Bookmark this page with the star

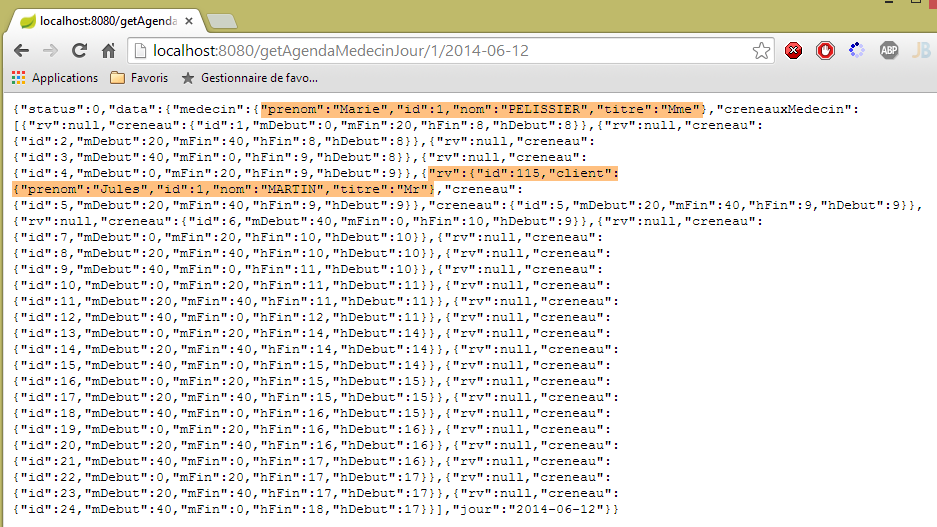(761, 50)
